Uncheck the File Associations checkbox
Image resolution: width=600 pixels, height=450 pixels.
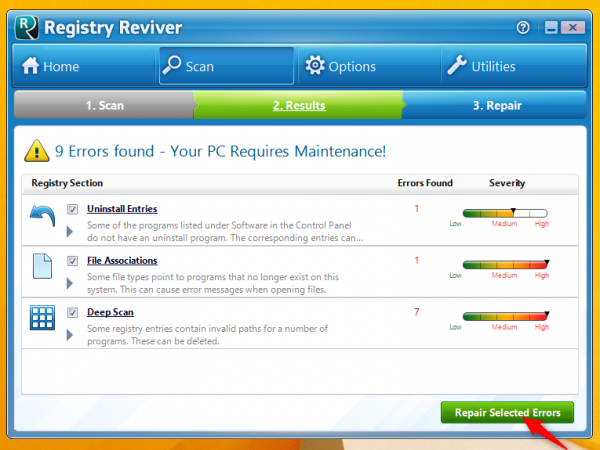click(x=72, y=261)
